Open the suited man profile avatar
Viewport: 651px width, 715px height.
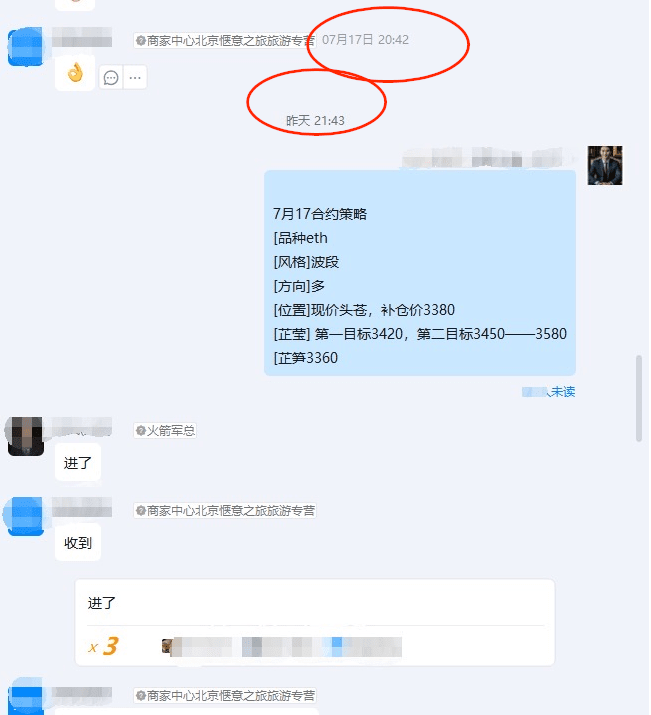pos(604,165)
